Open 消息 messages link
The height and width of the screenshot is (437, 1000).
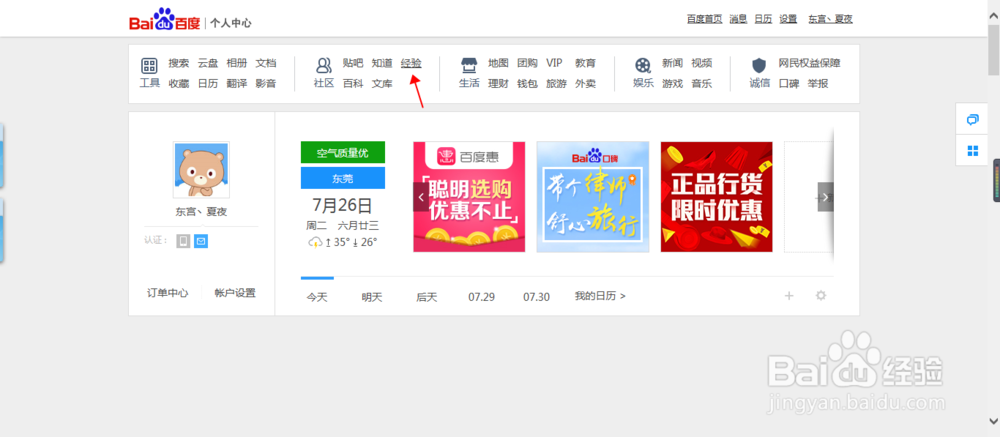[739, 19]
